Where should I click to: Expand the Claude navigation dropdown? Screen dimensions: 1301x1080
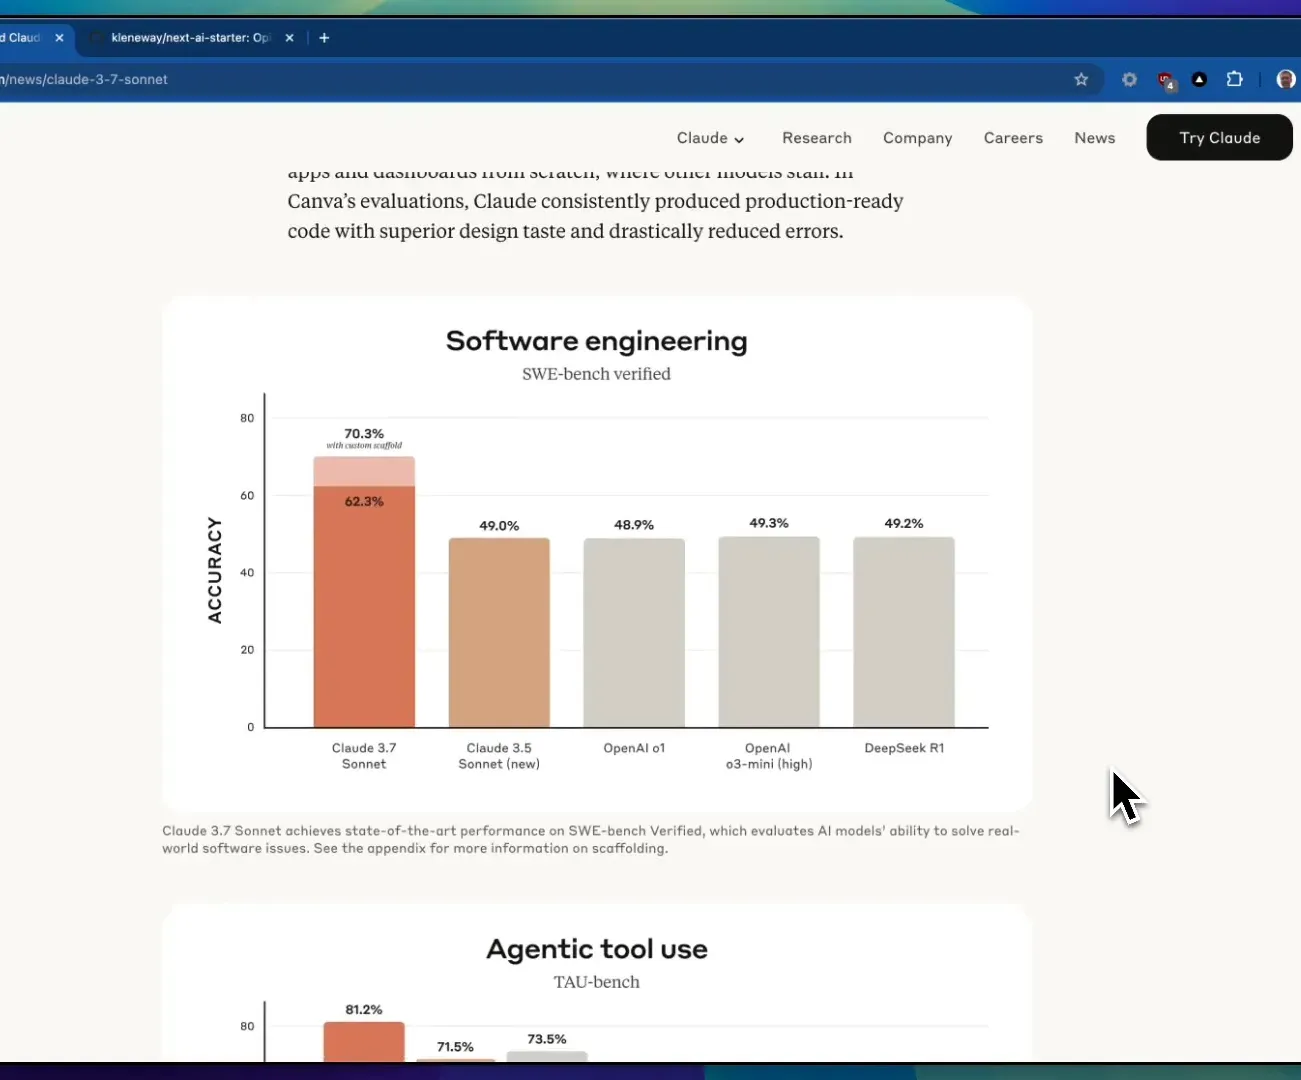710,138
